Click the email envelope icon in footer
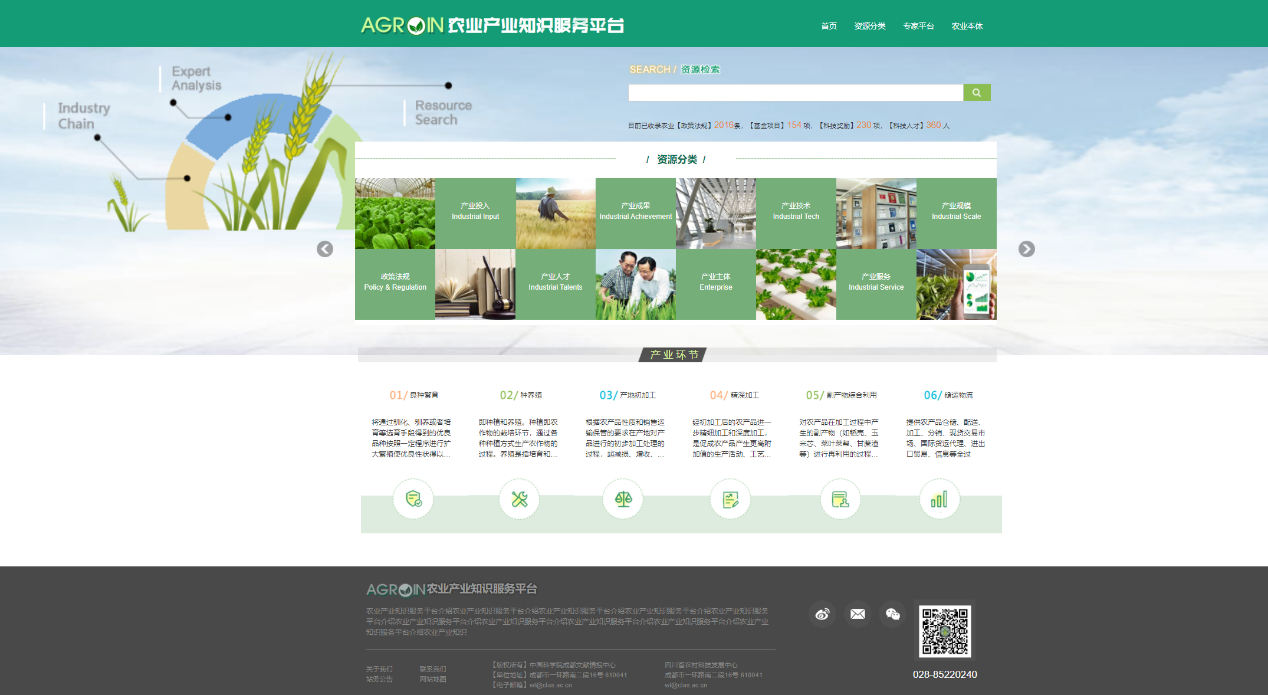Screen dimensions: 1268x695 coord(857,614)
